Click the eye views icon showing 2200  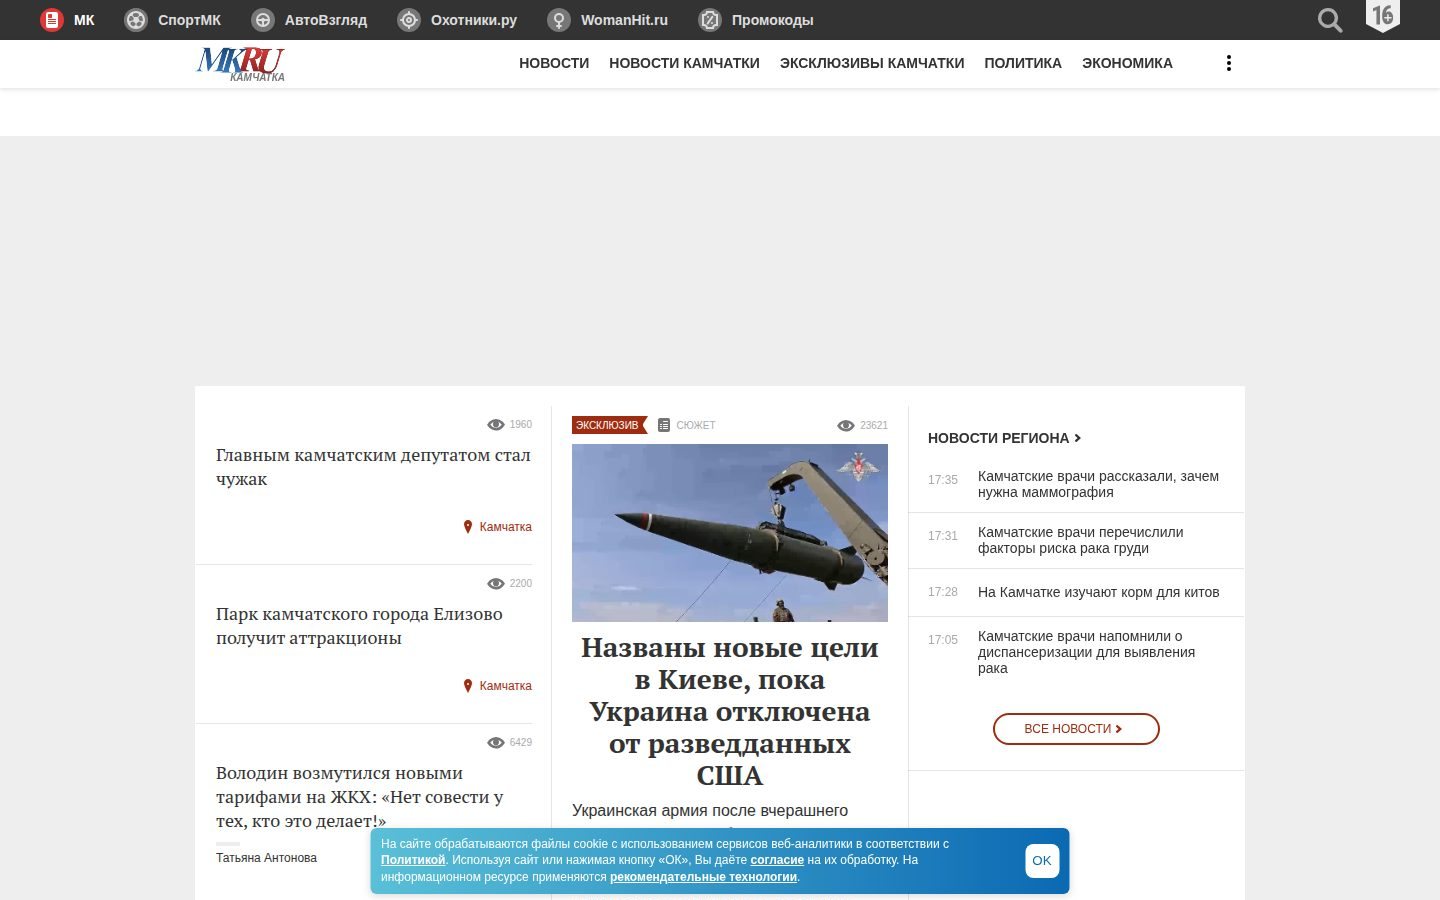(x=496, y=584)
